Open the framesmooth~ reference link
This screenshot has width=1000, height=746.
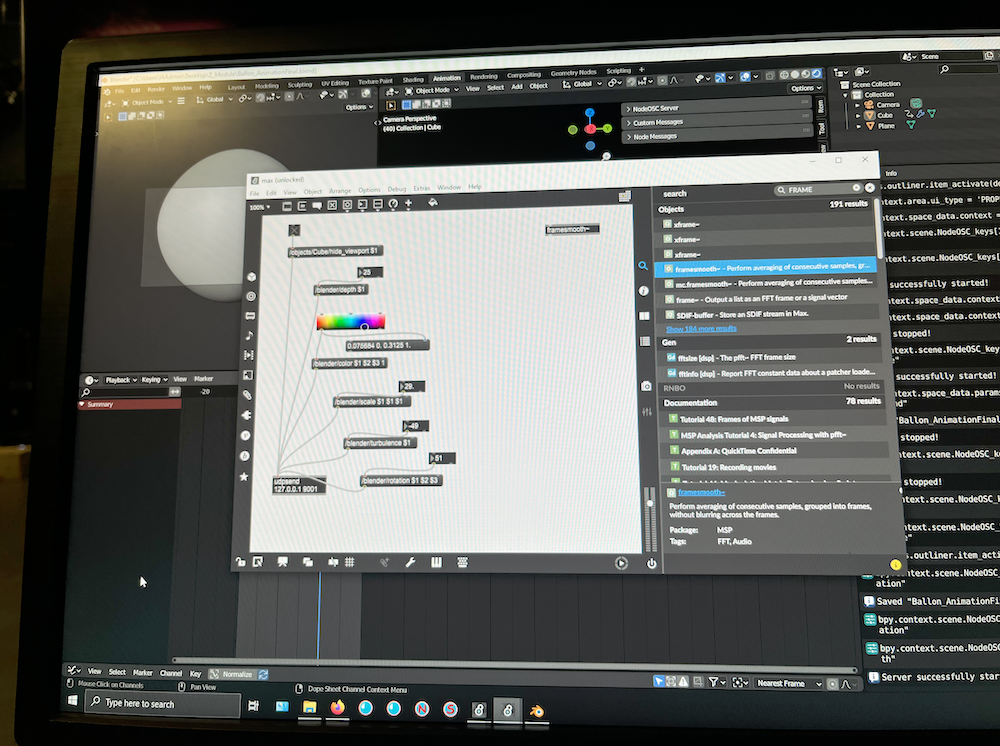700,493
